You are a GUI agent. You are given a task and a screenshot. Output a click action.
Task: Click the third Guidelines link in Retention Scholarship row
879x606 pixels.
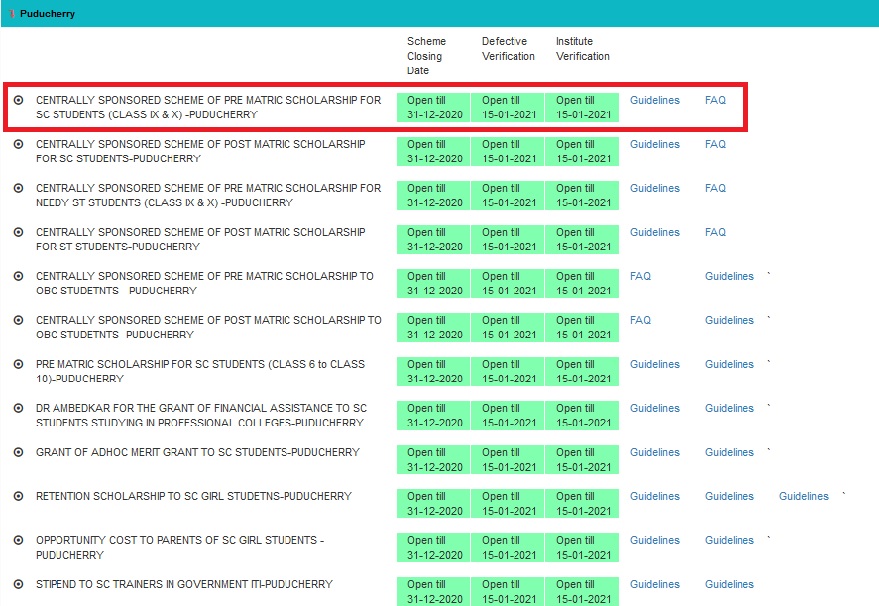803,496
